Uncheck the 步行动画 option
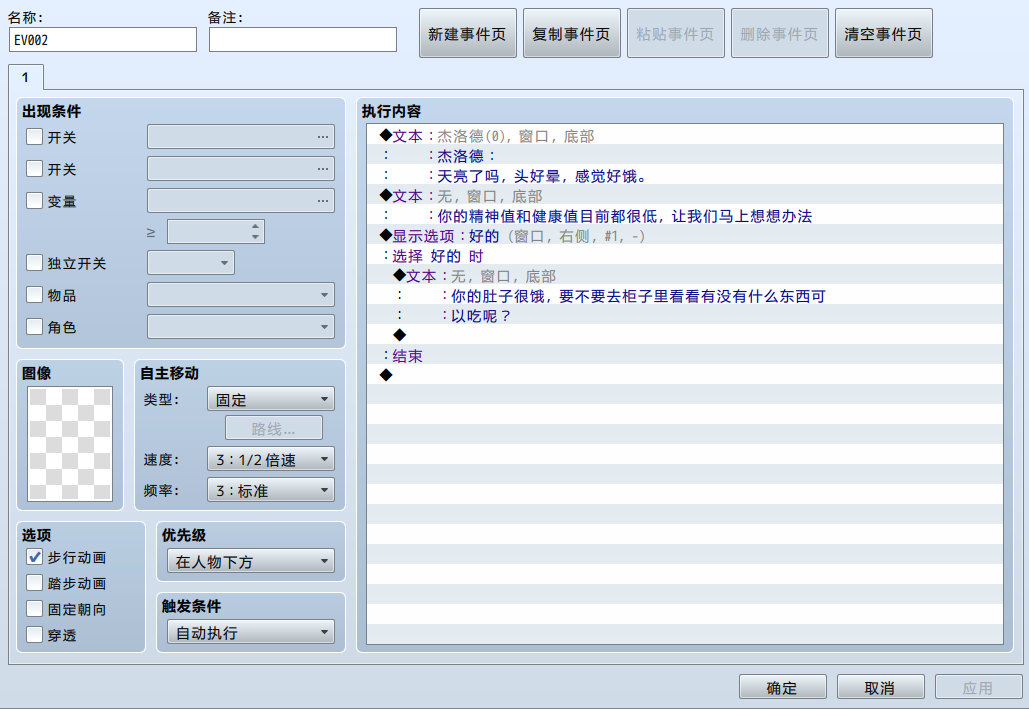Screen dimensions: 1029x709 (x=34, y=557)
